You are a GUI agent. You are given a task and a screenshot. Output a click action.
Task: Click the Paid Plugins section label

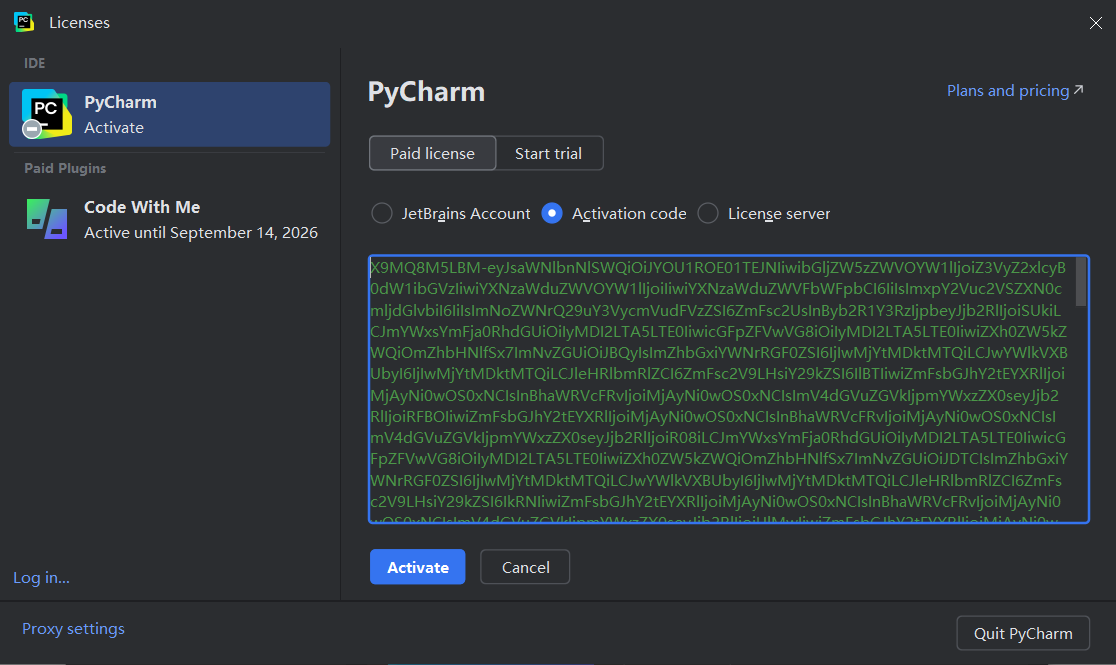point(65,168)
